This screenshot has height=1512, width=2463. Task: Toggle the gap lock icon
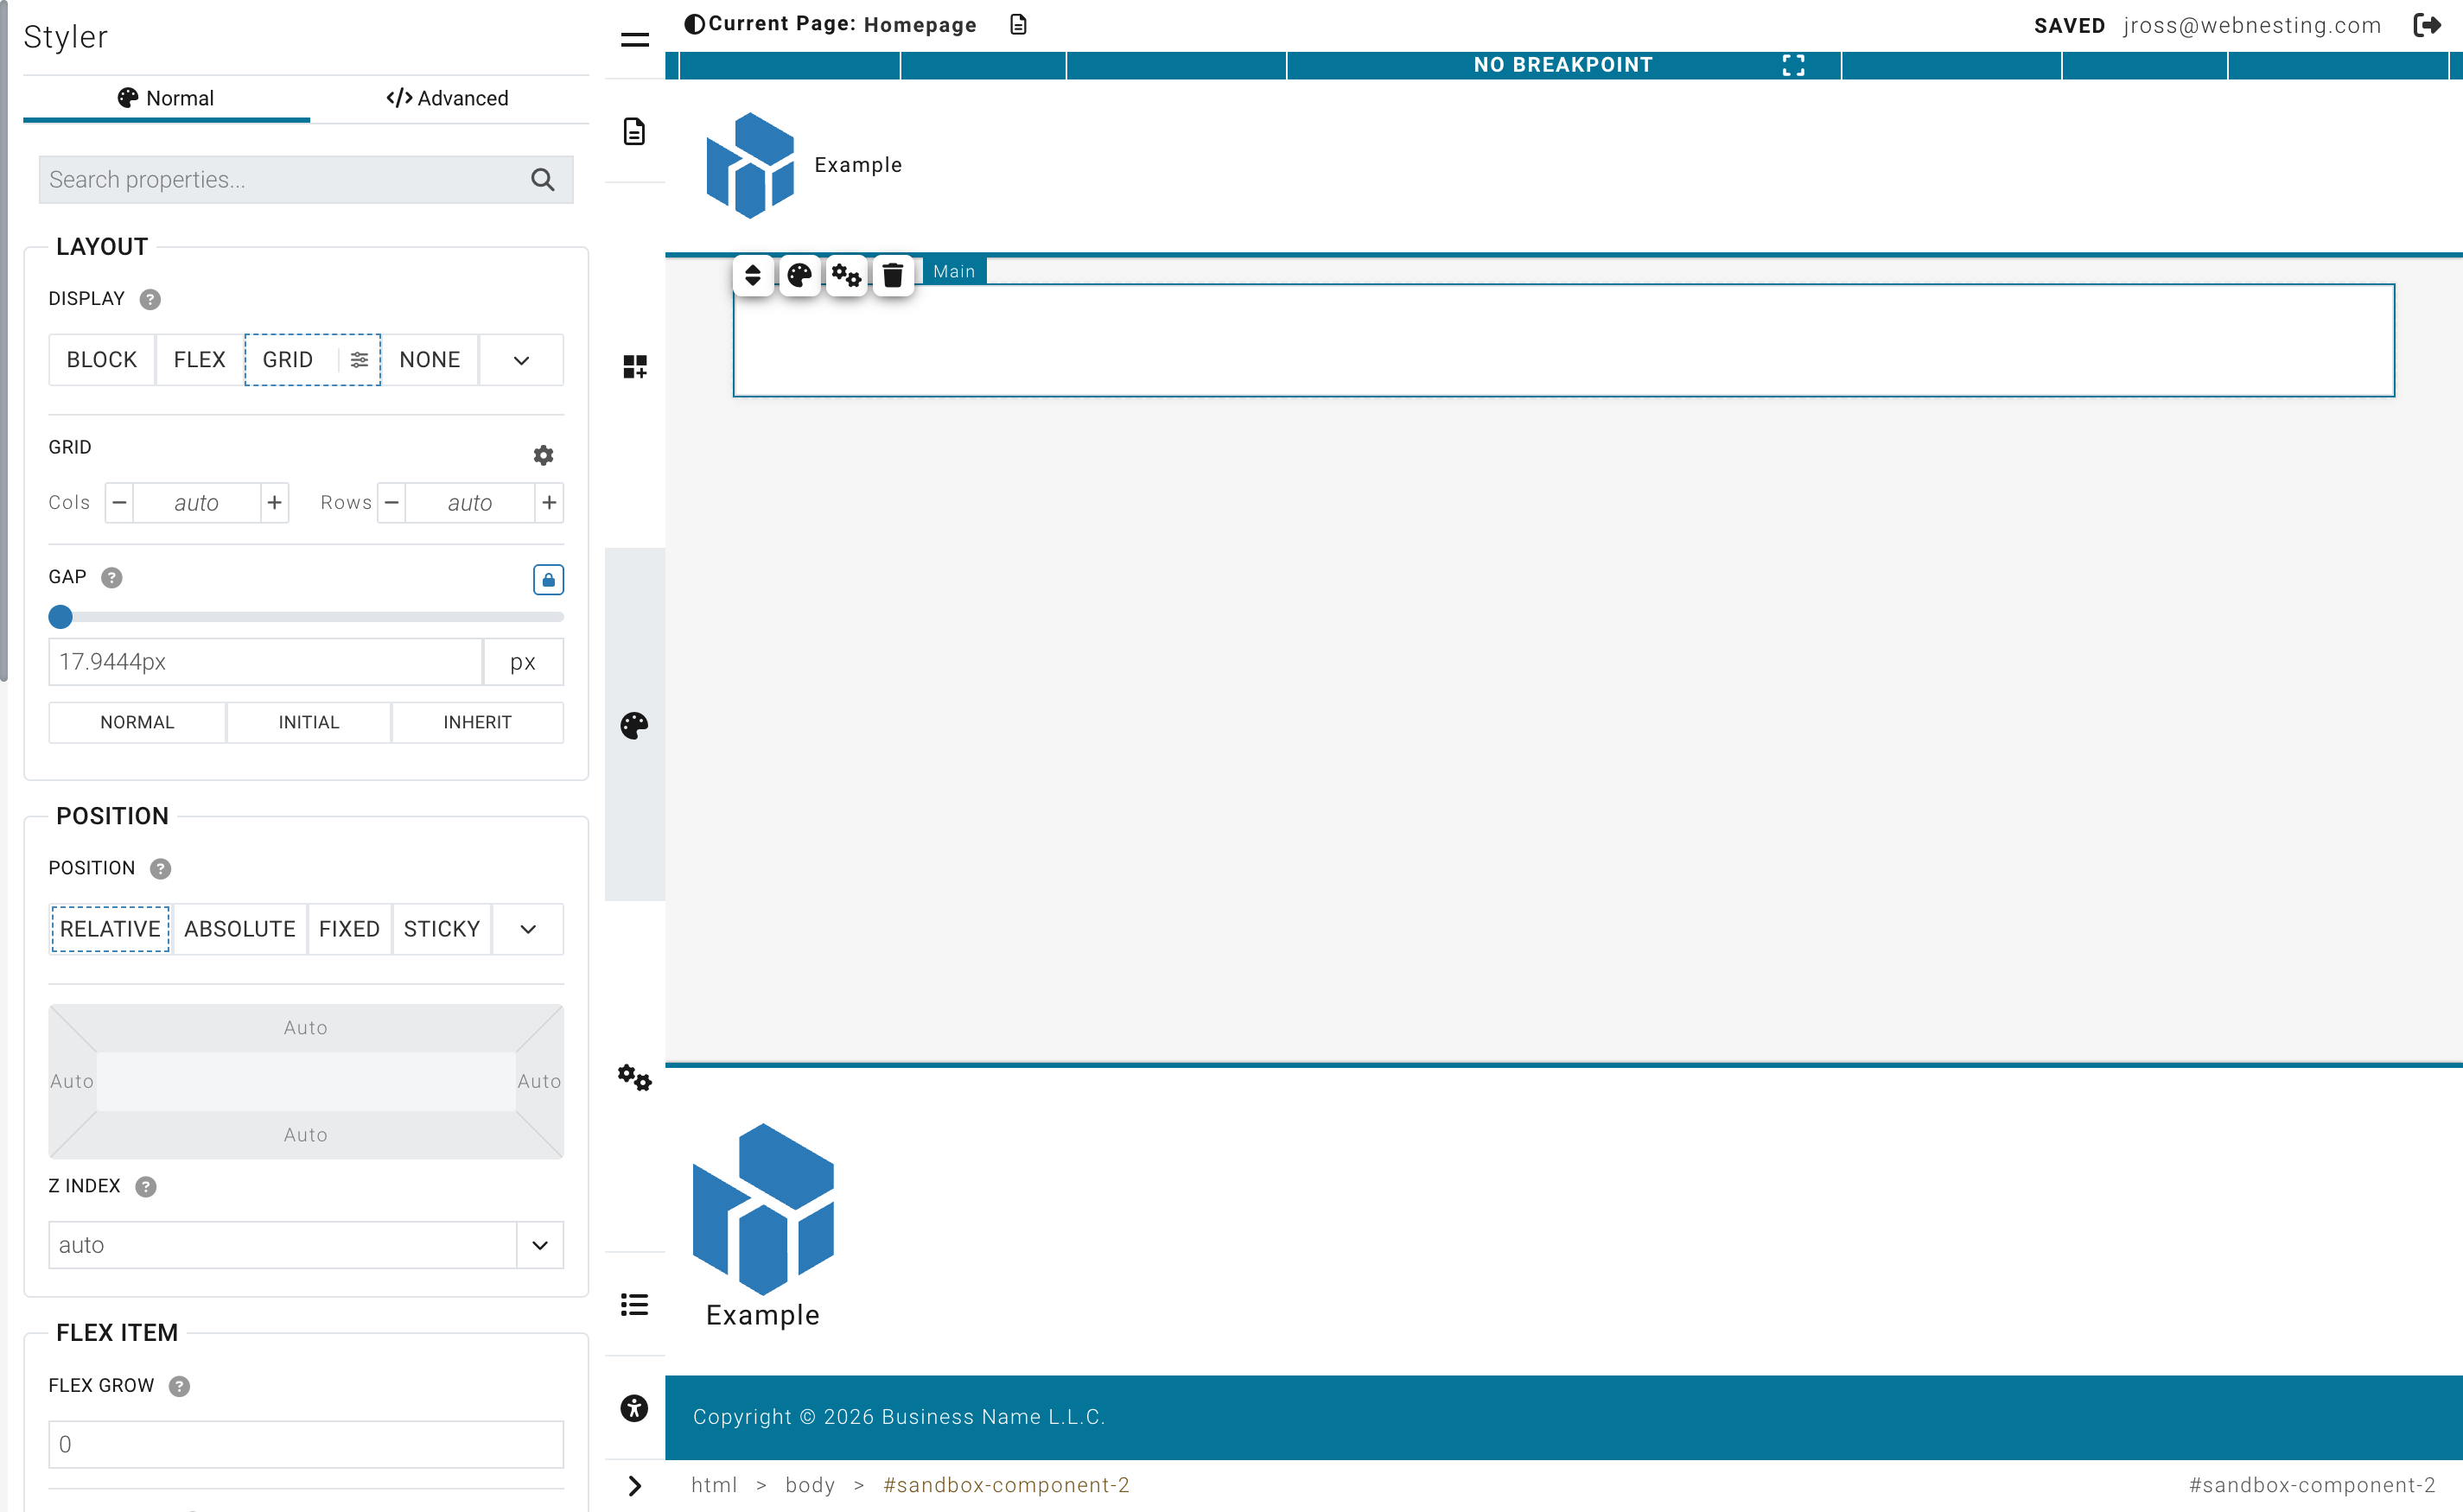548,579
